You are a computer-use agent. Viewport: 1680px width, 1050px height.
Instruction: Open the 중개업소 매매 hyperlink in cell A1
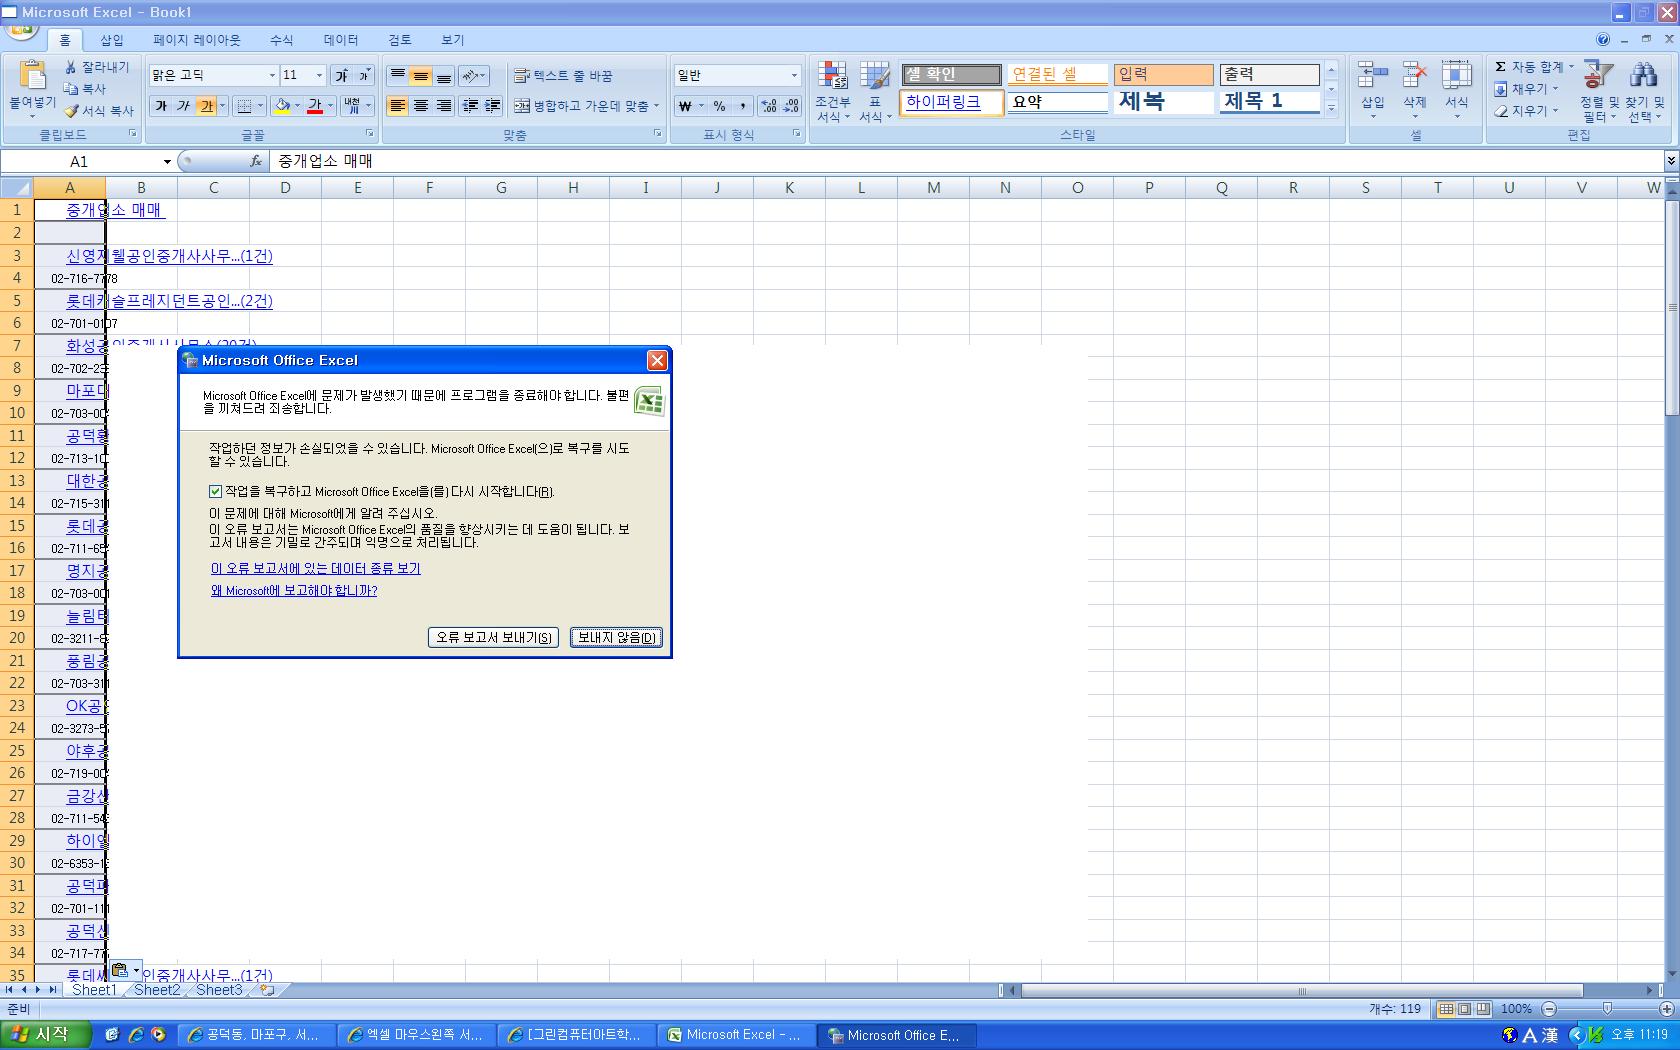tap(115, 210)
